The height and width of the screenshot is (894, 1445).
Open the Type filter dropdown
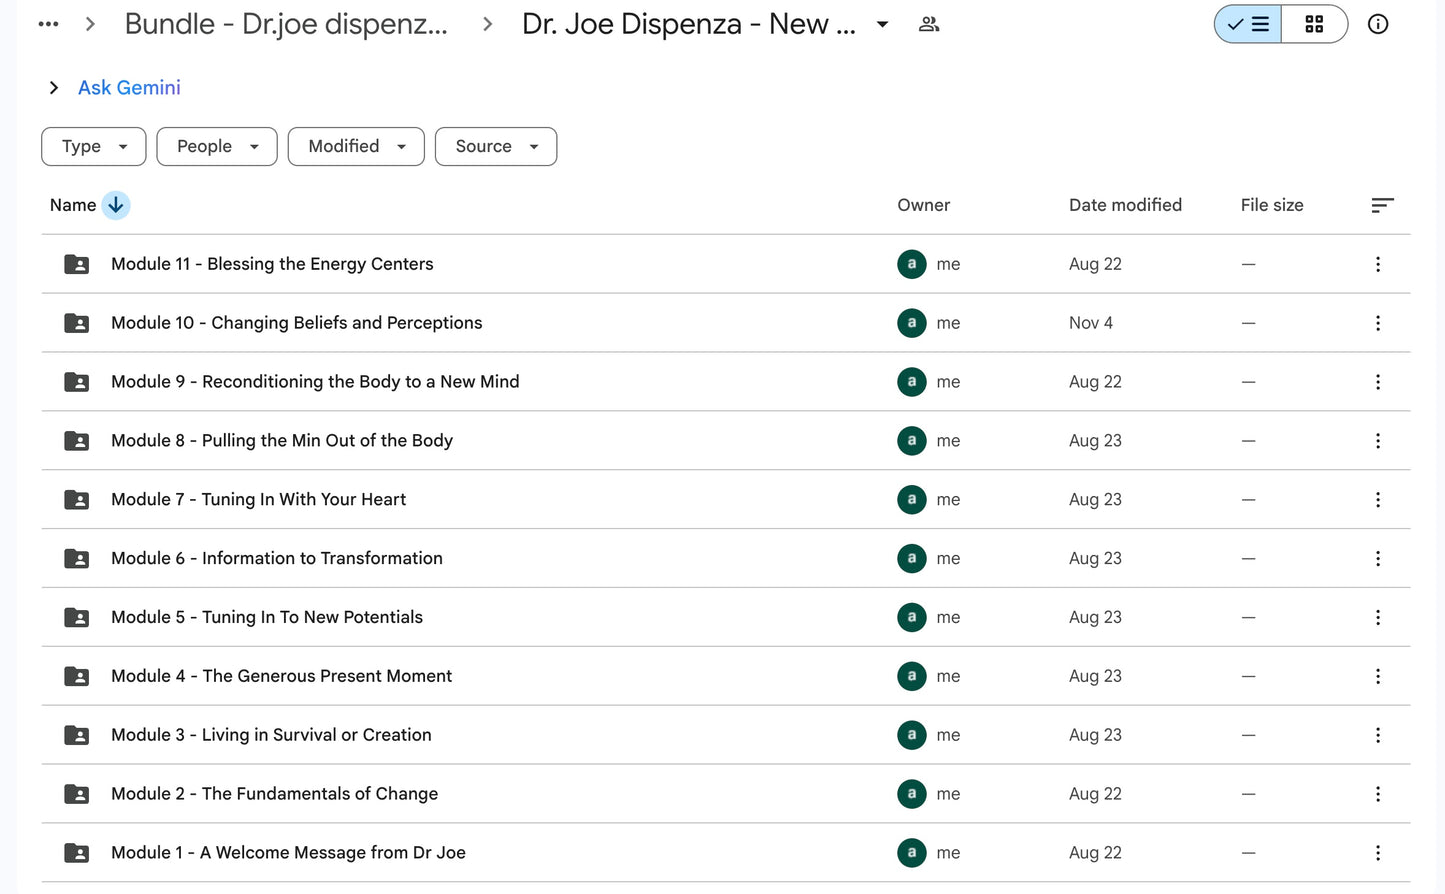pos(93,146)
